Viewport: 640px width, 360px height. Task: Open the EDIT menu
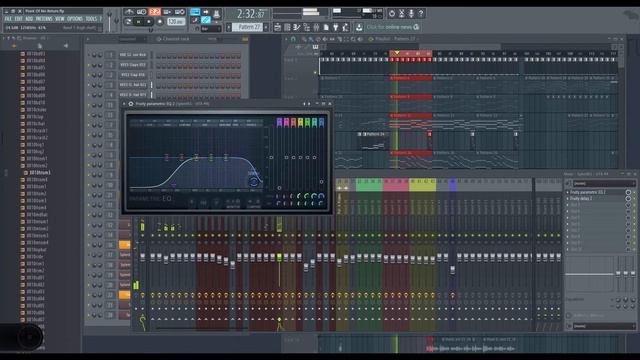19,19
